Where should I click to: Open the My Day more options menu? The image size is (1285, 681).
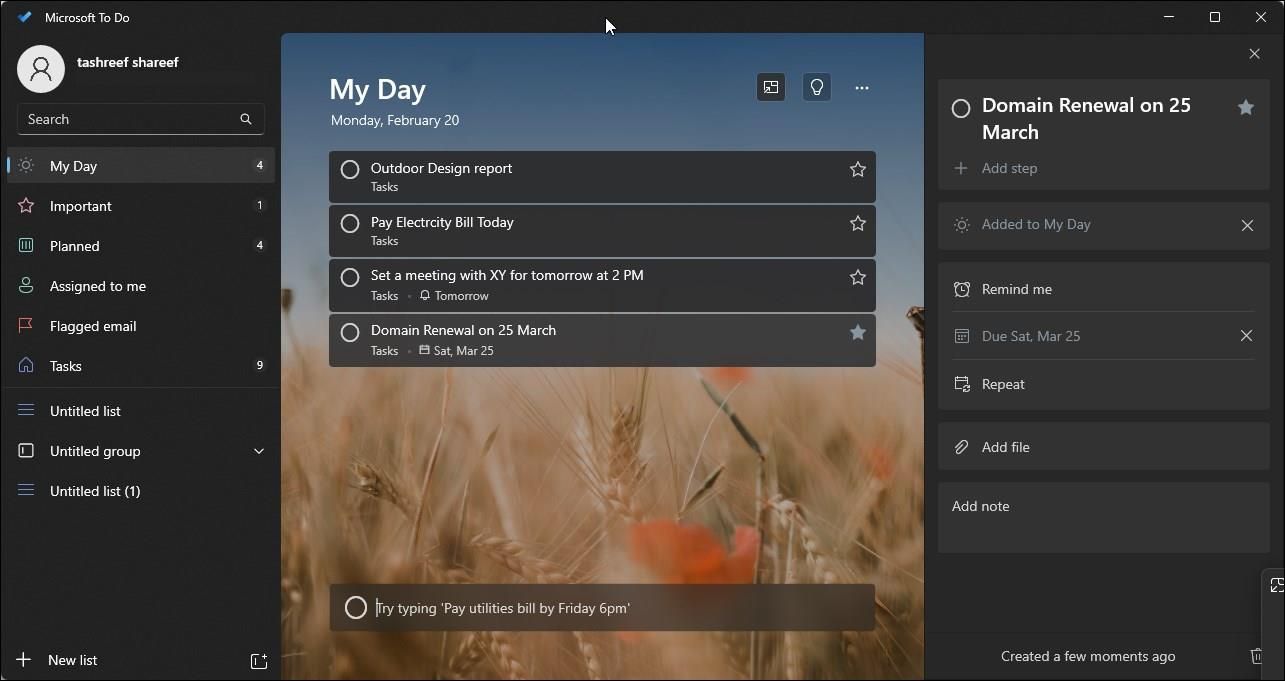click(x=861, y=88)
